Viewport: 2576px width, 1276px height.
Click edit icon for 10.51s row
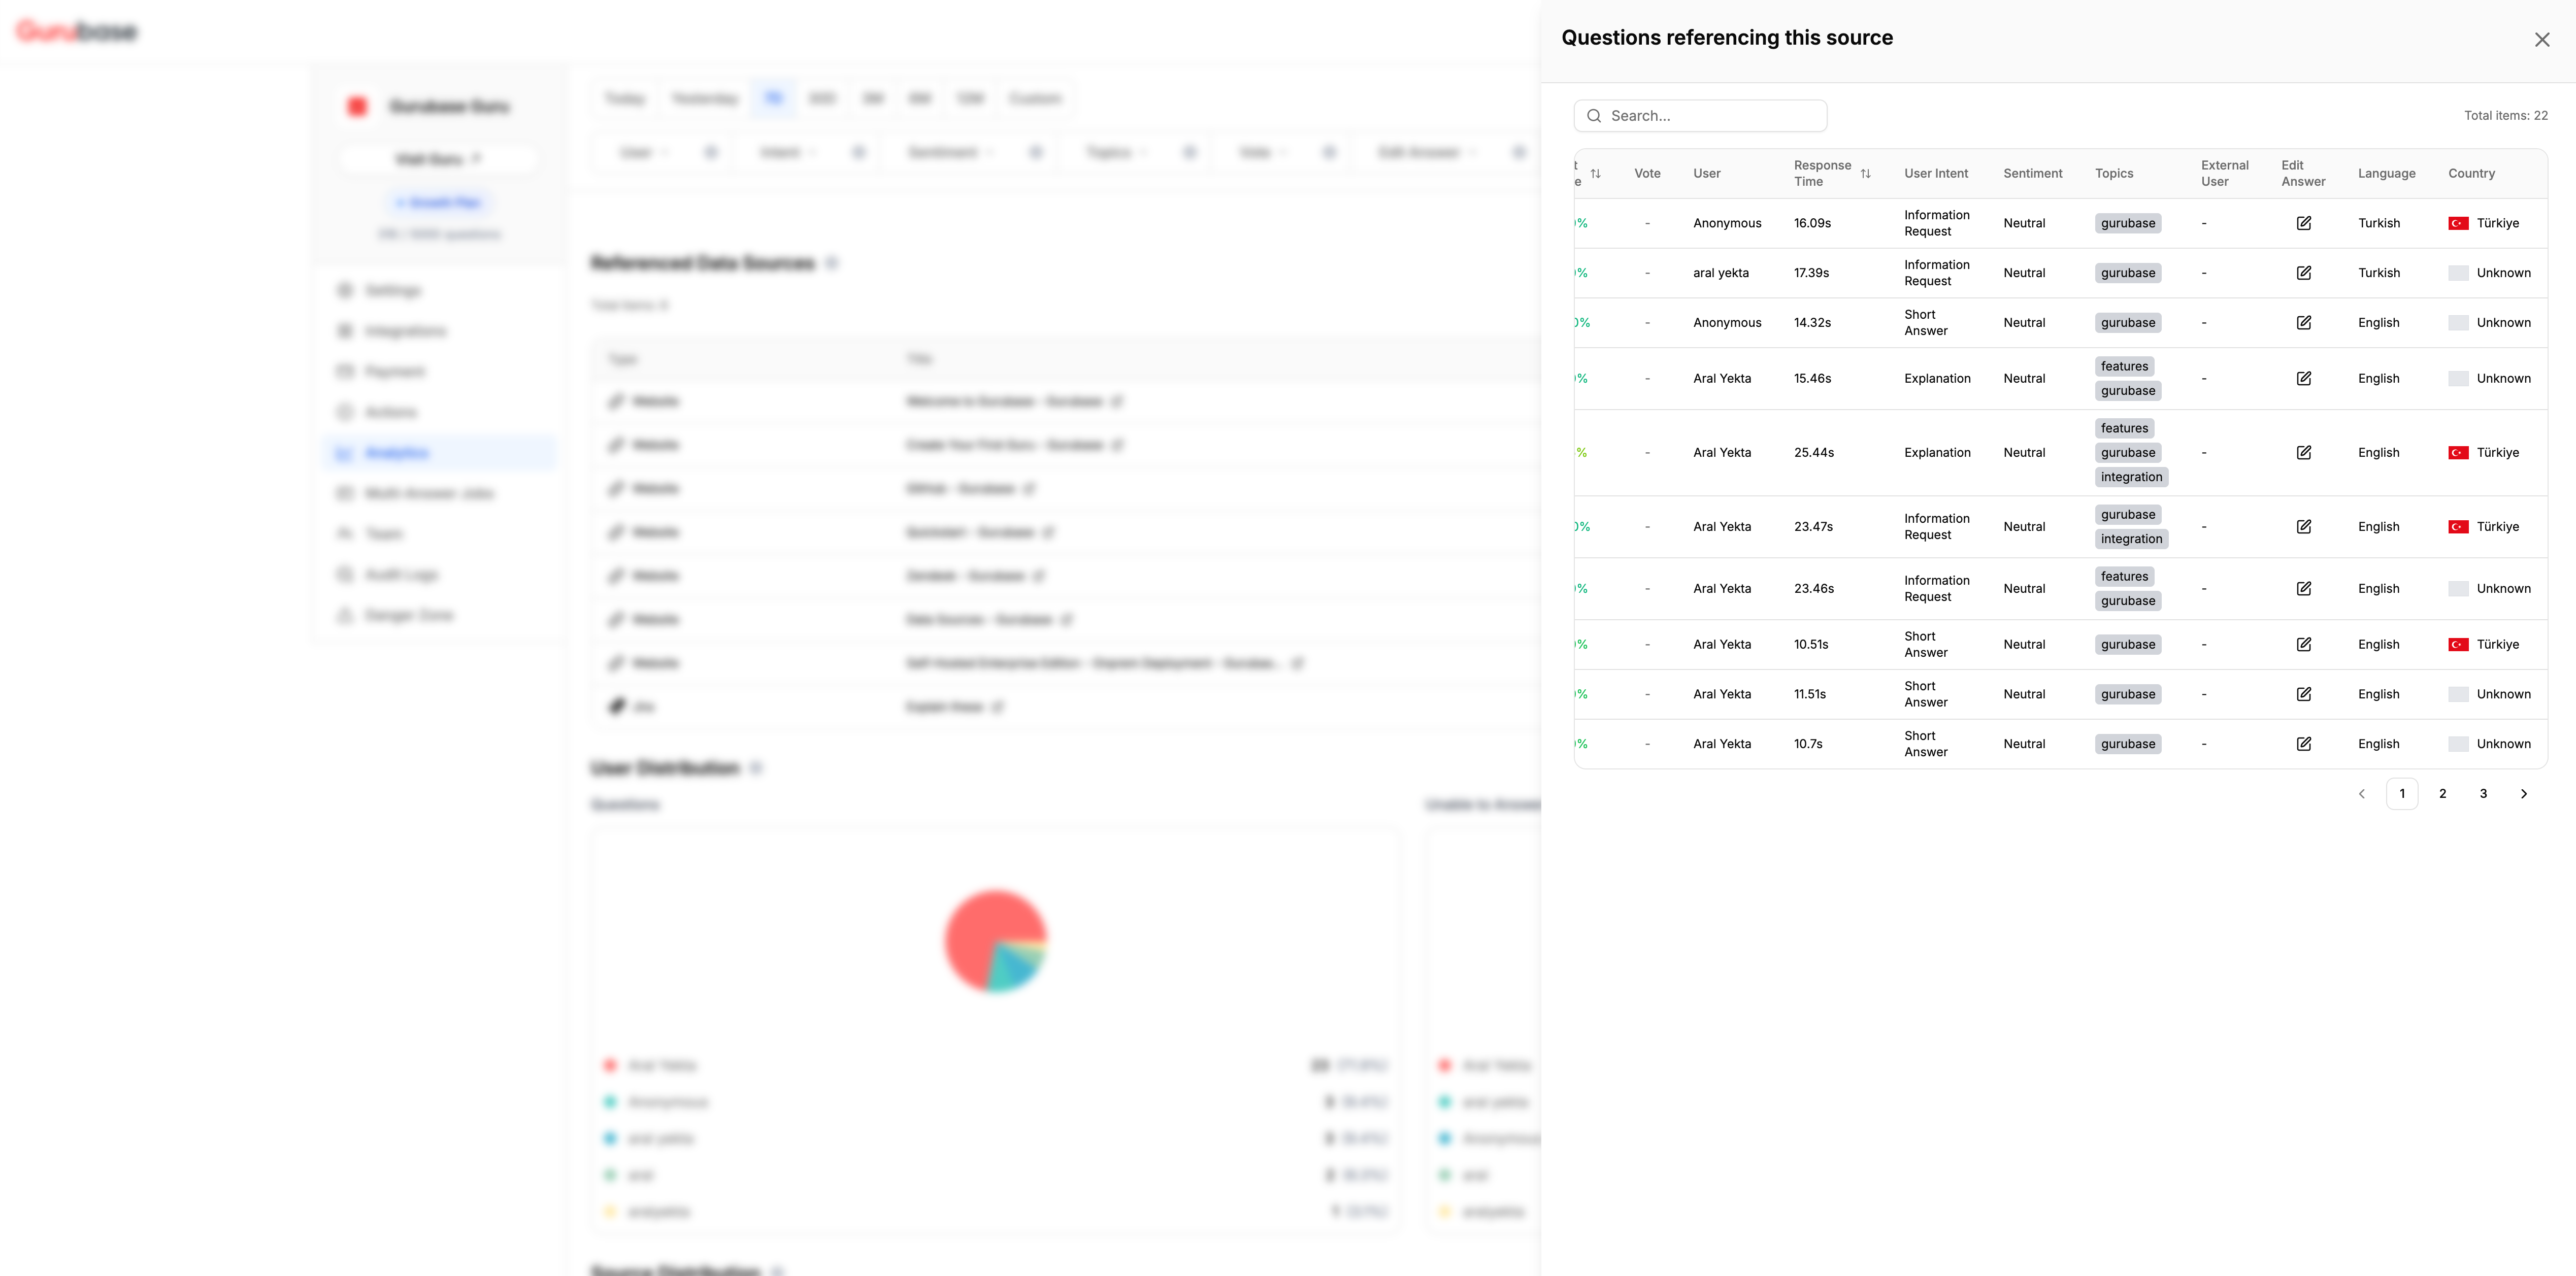click(2303, 645)
